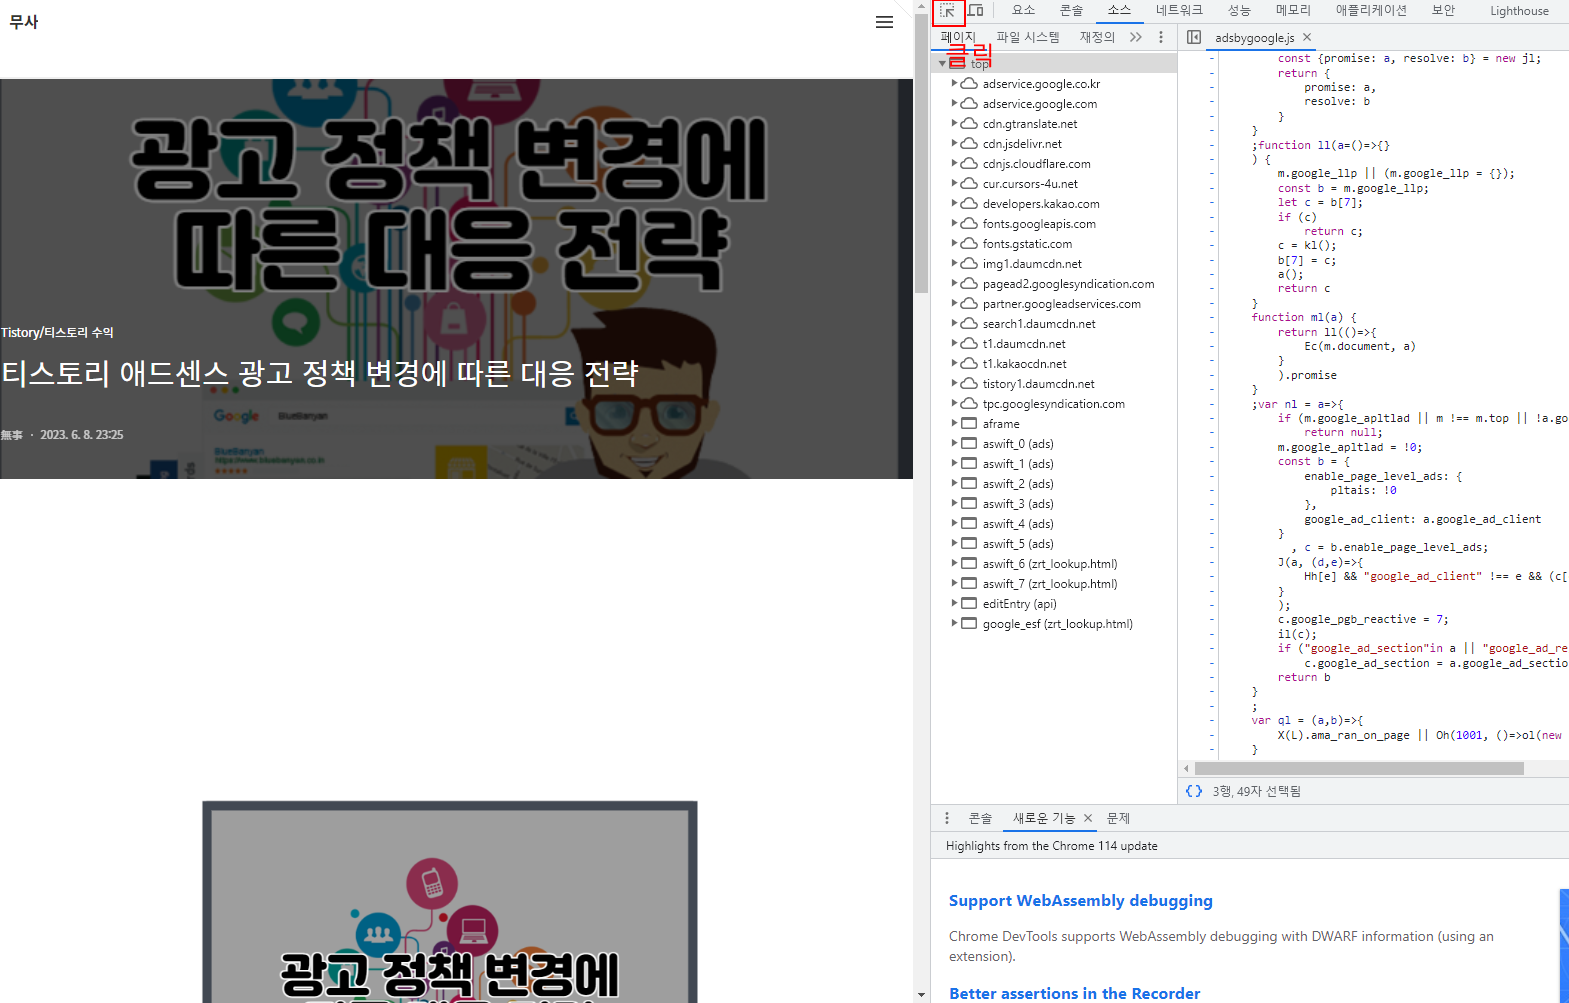1569x1003 pixels.
Task: Select fonts.gstatic.com tree item
Action: (1027, 244)
